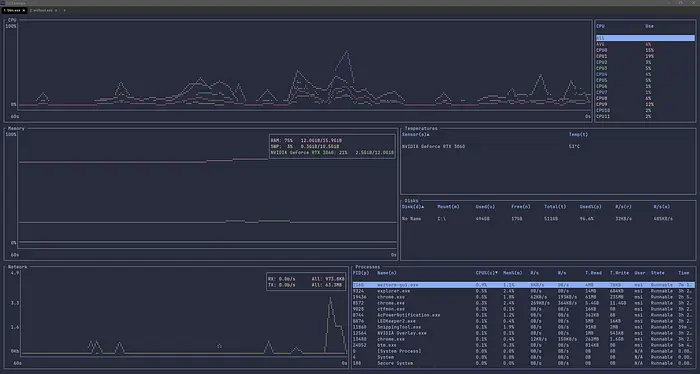The height and width of the screenshot is (374, 700).
Task: Focus the Memory usage graph widget
Action: 201,194
